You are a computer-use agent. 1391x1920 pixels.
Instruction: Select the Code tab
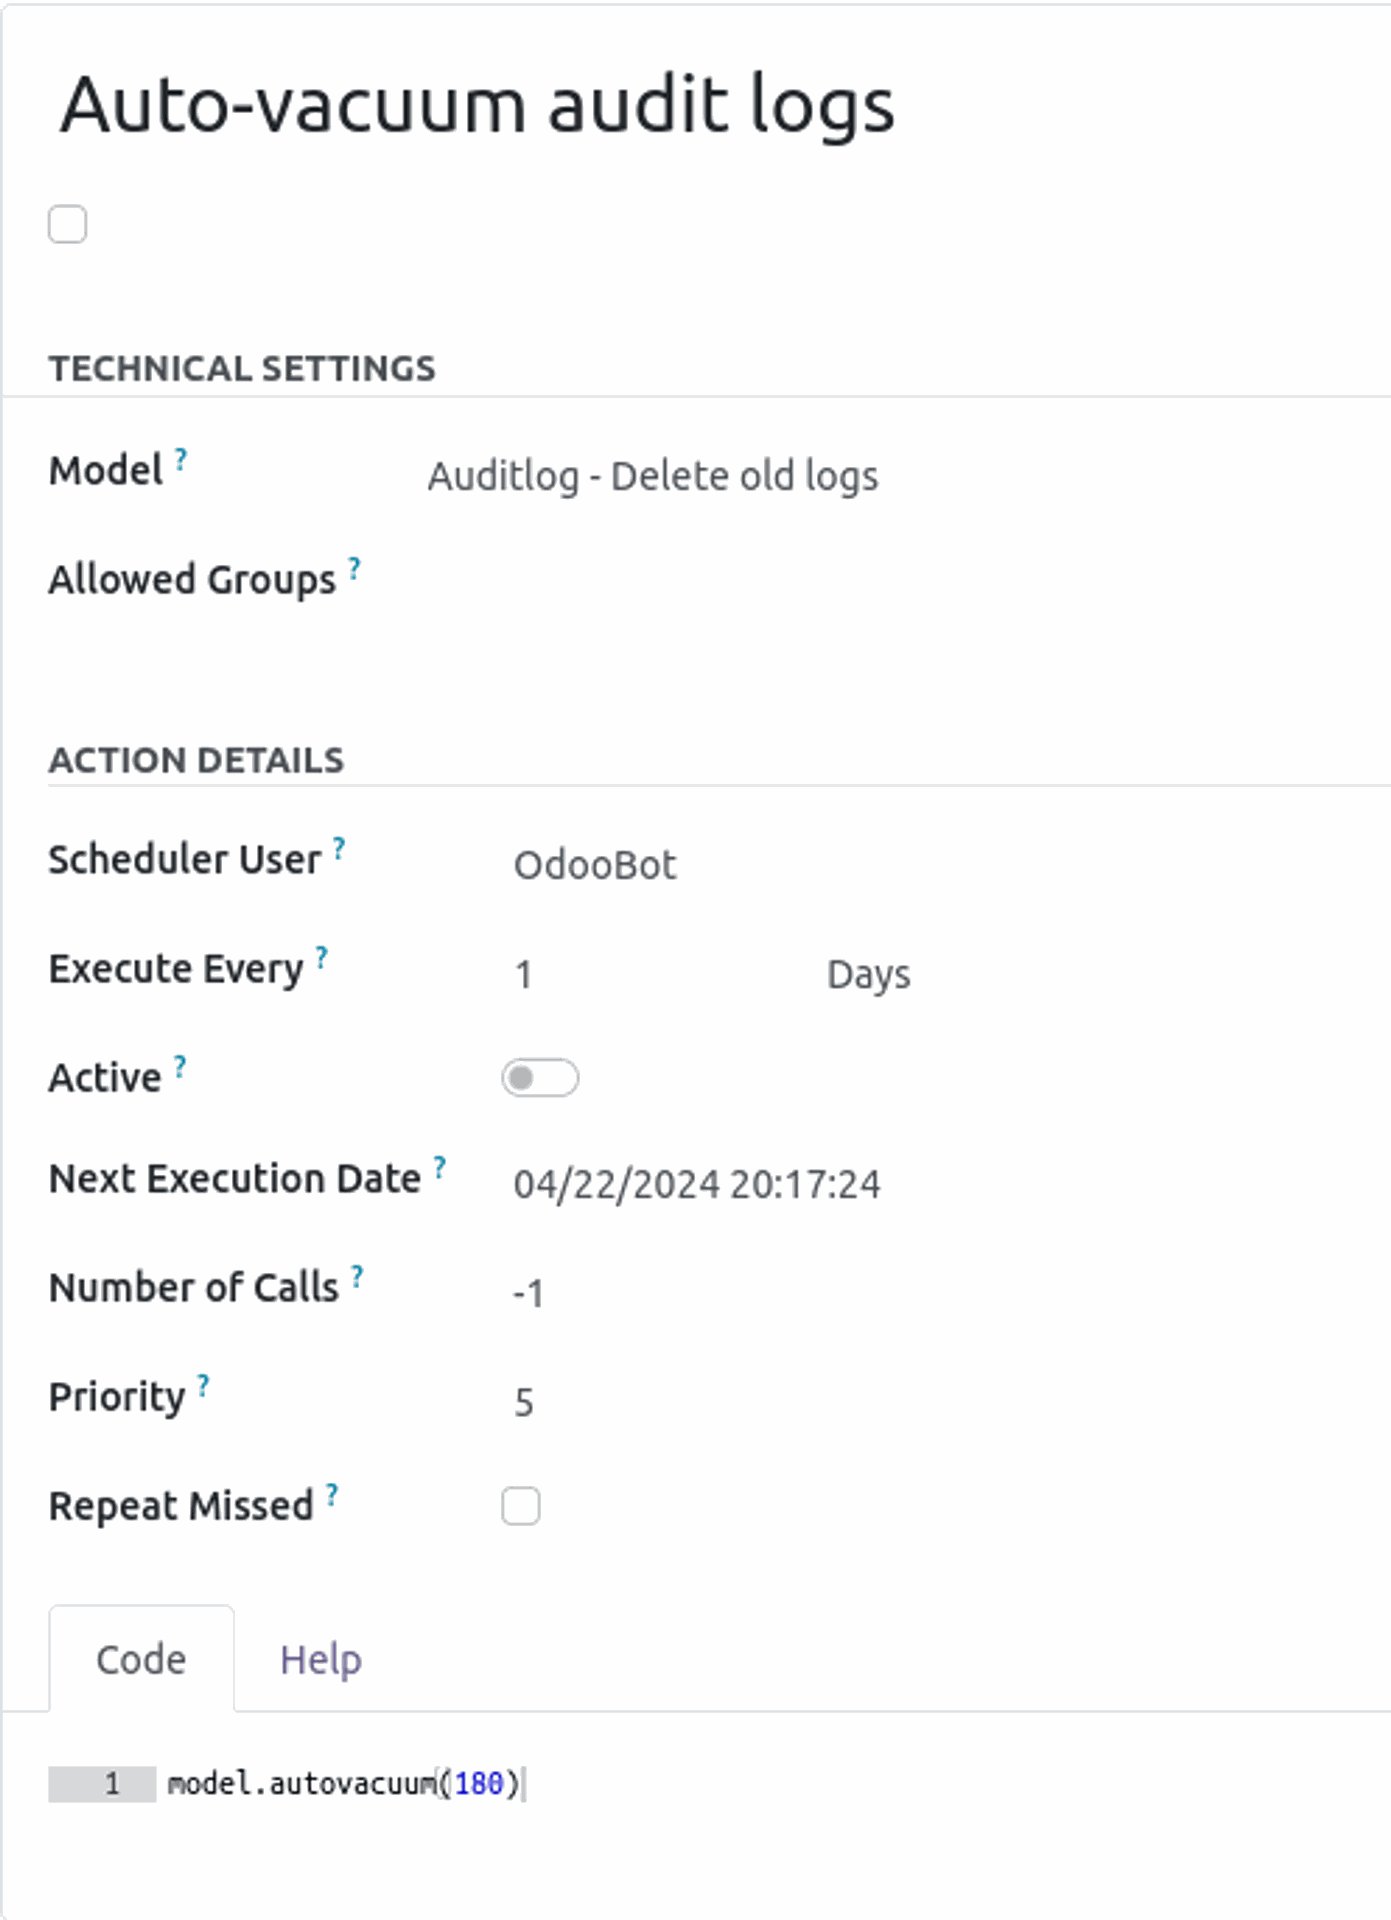coord(141,1660)
